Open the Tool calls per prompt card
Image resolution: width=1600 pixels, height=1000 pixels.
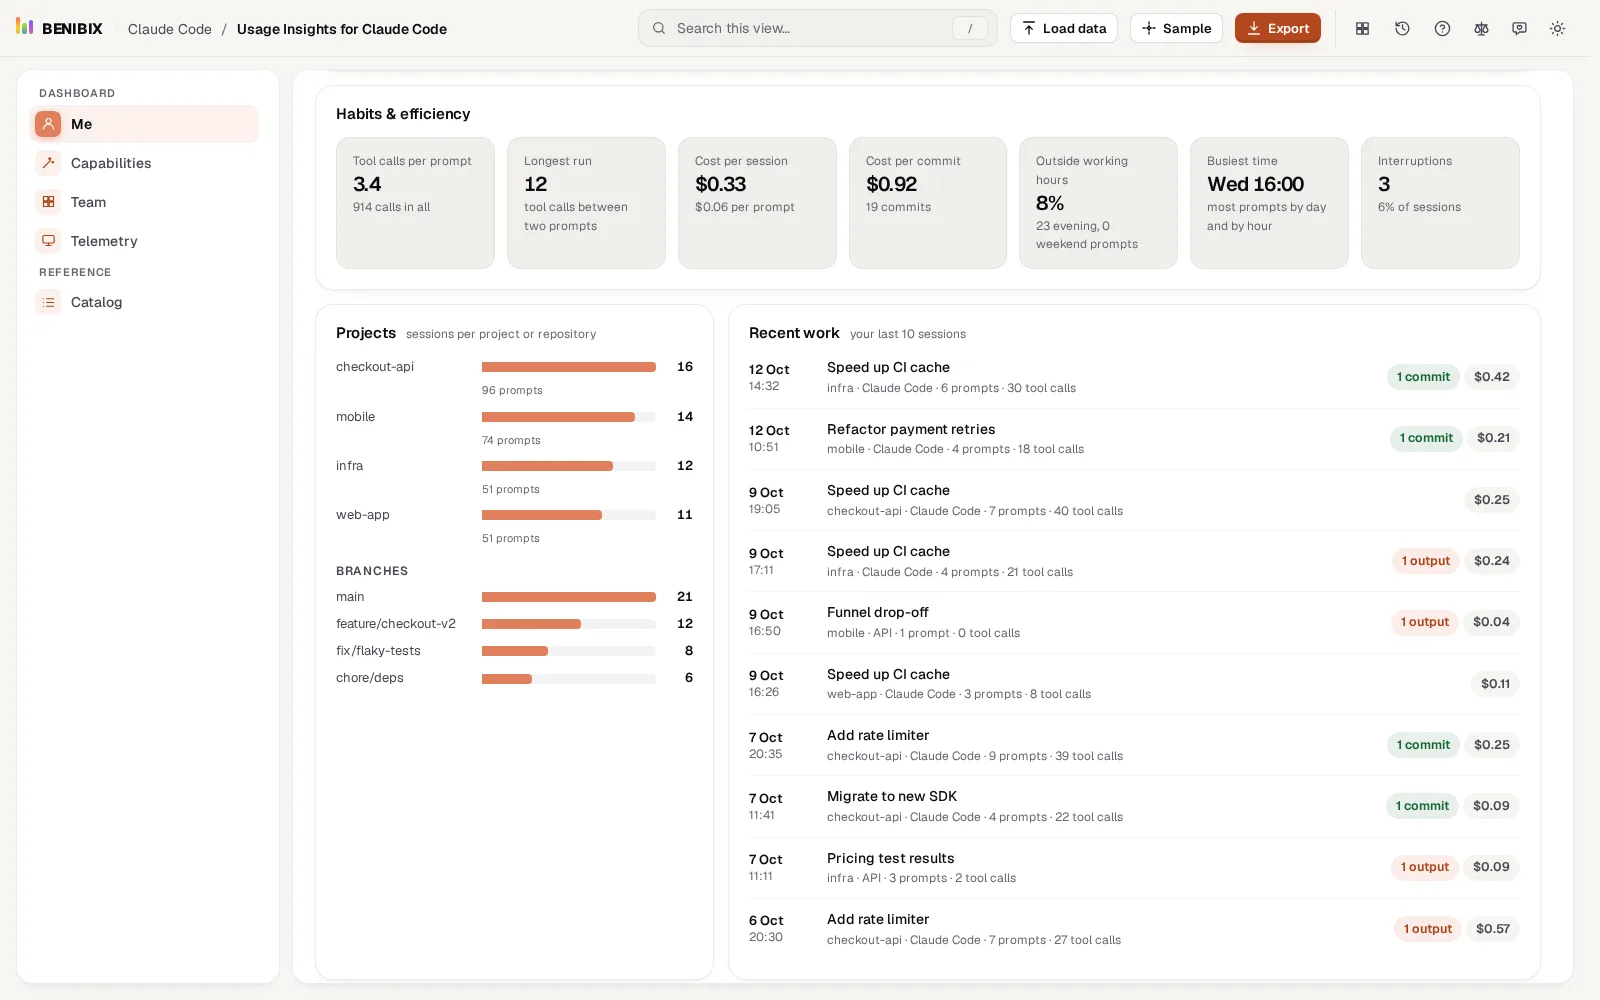point(415,203)
